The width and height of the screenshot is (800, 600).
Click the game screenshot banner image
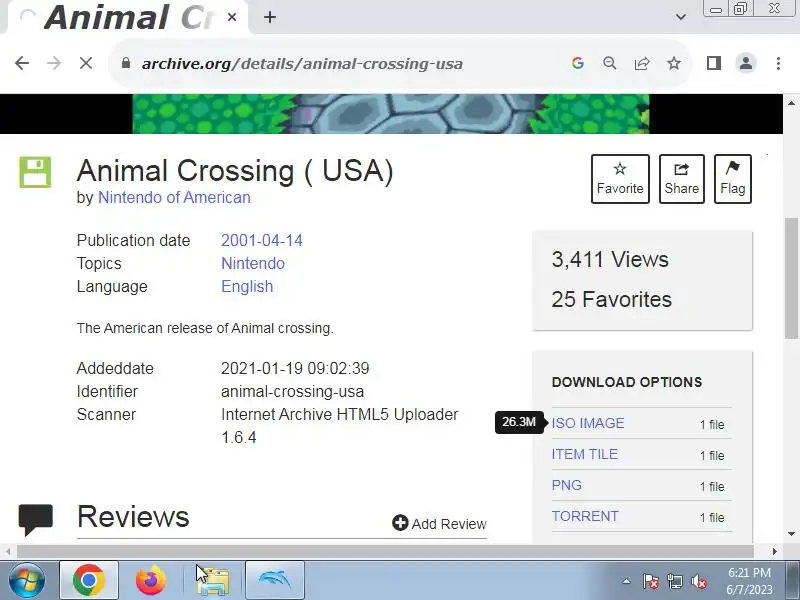[391, 114]
